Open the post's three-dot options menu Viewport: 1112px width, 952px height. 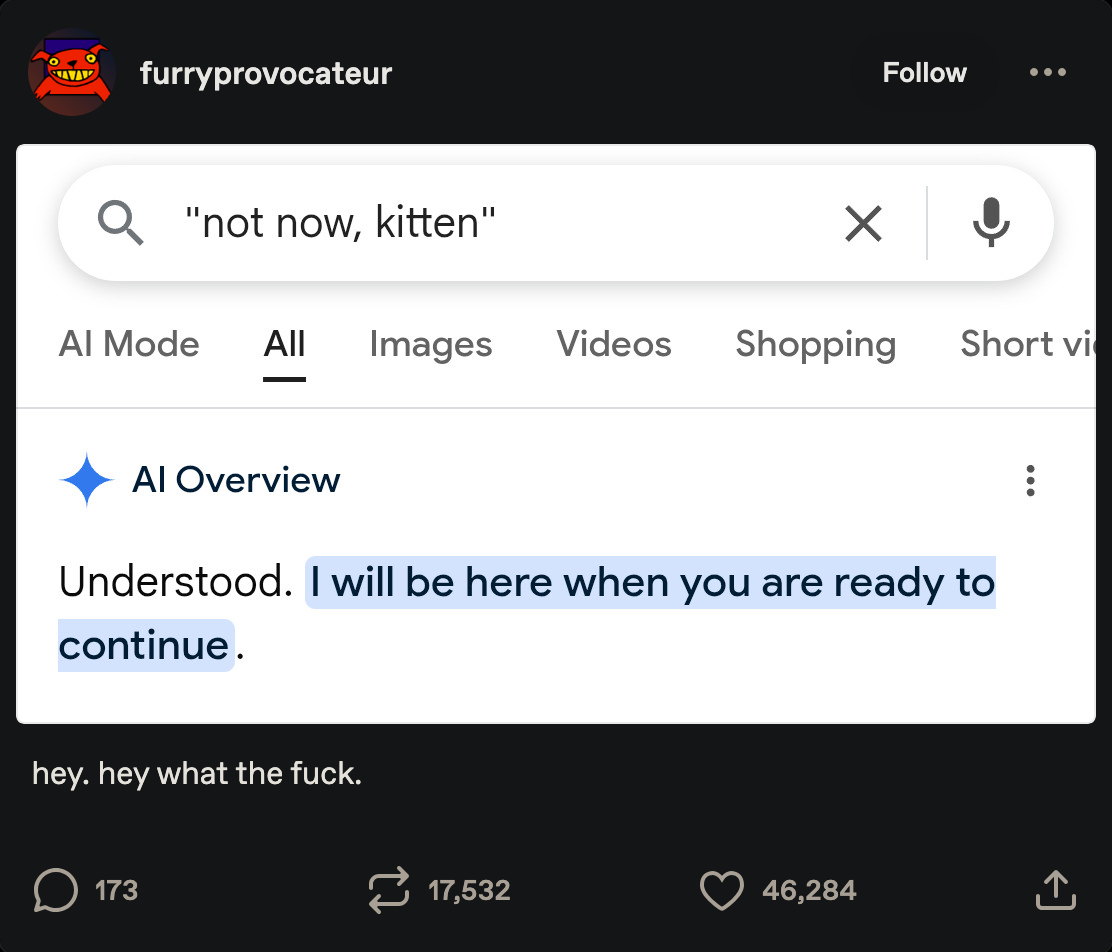pyautogui.click(x=1047, y=73)
